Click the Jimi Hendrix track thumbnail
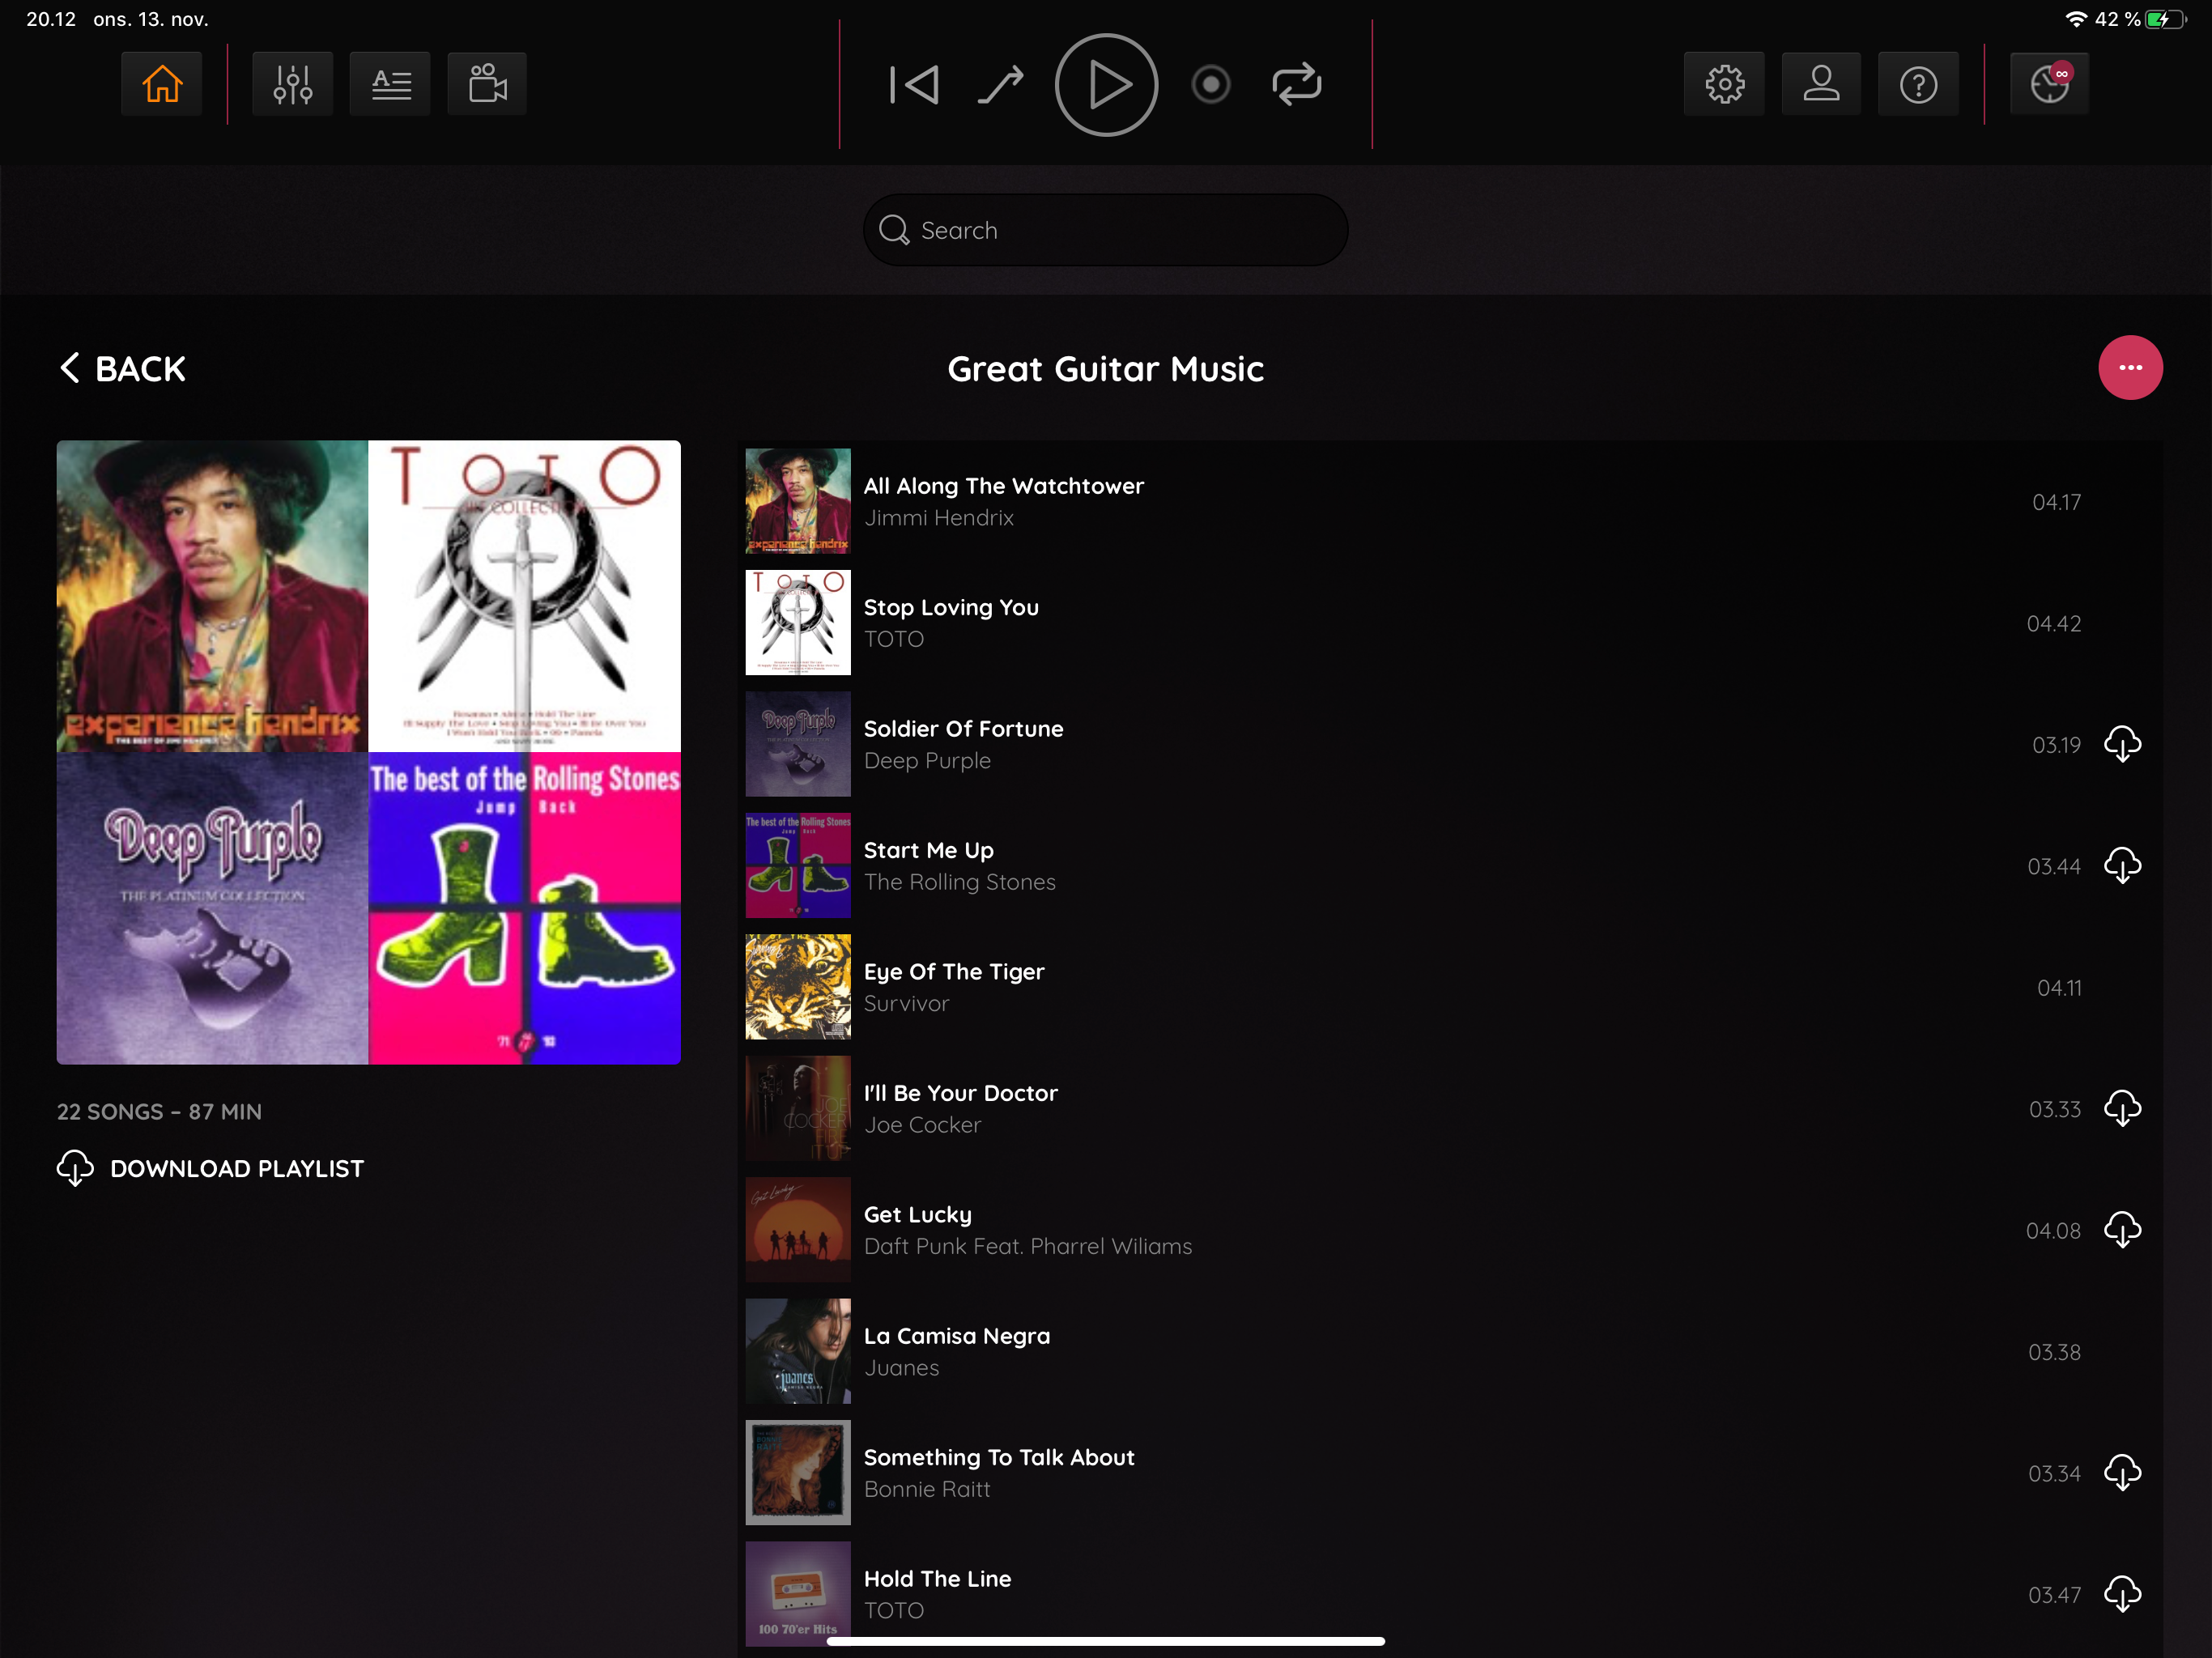 (798, 501)
